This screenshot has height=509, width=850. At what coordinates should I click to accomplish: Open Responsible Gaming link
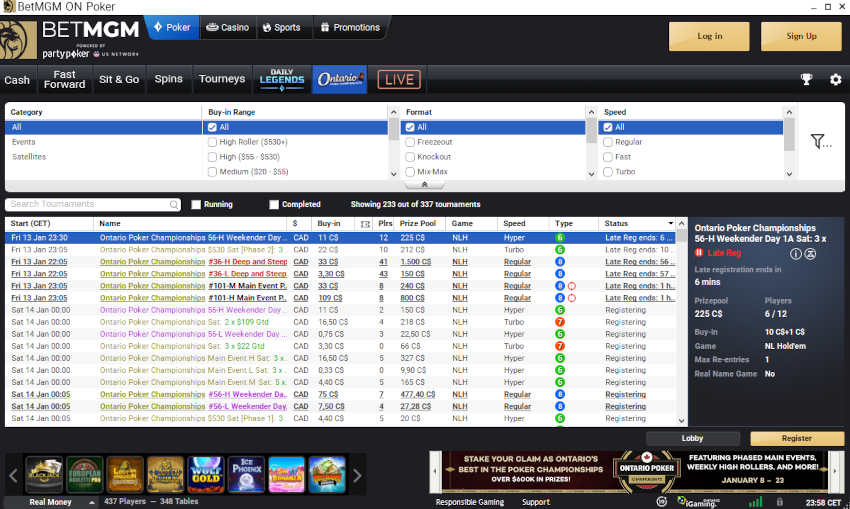click(x=469, y=502)
